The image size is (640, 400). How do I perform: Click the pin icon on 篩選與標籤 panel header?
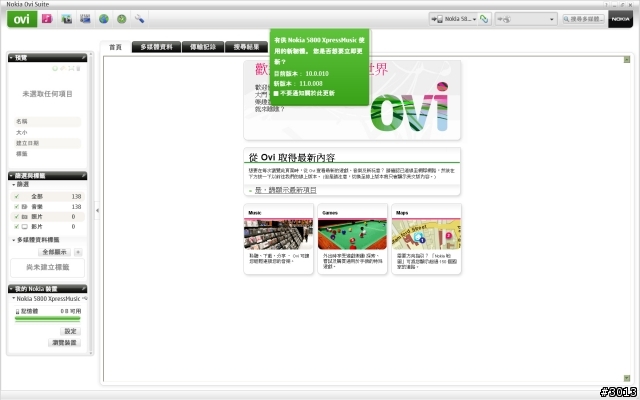click(x=83, y=176)
